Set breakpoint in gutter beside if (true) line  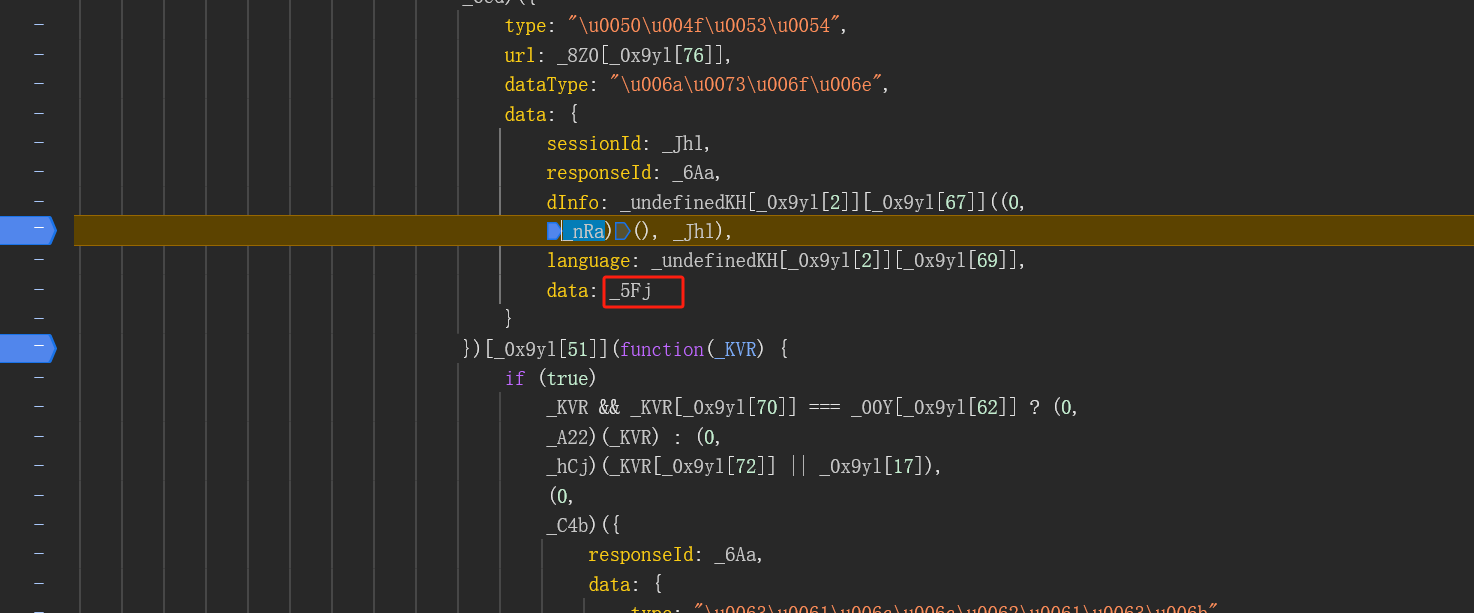click(39, 378)
